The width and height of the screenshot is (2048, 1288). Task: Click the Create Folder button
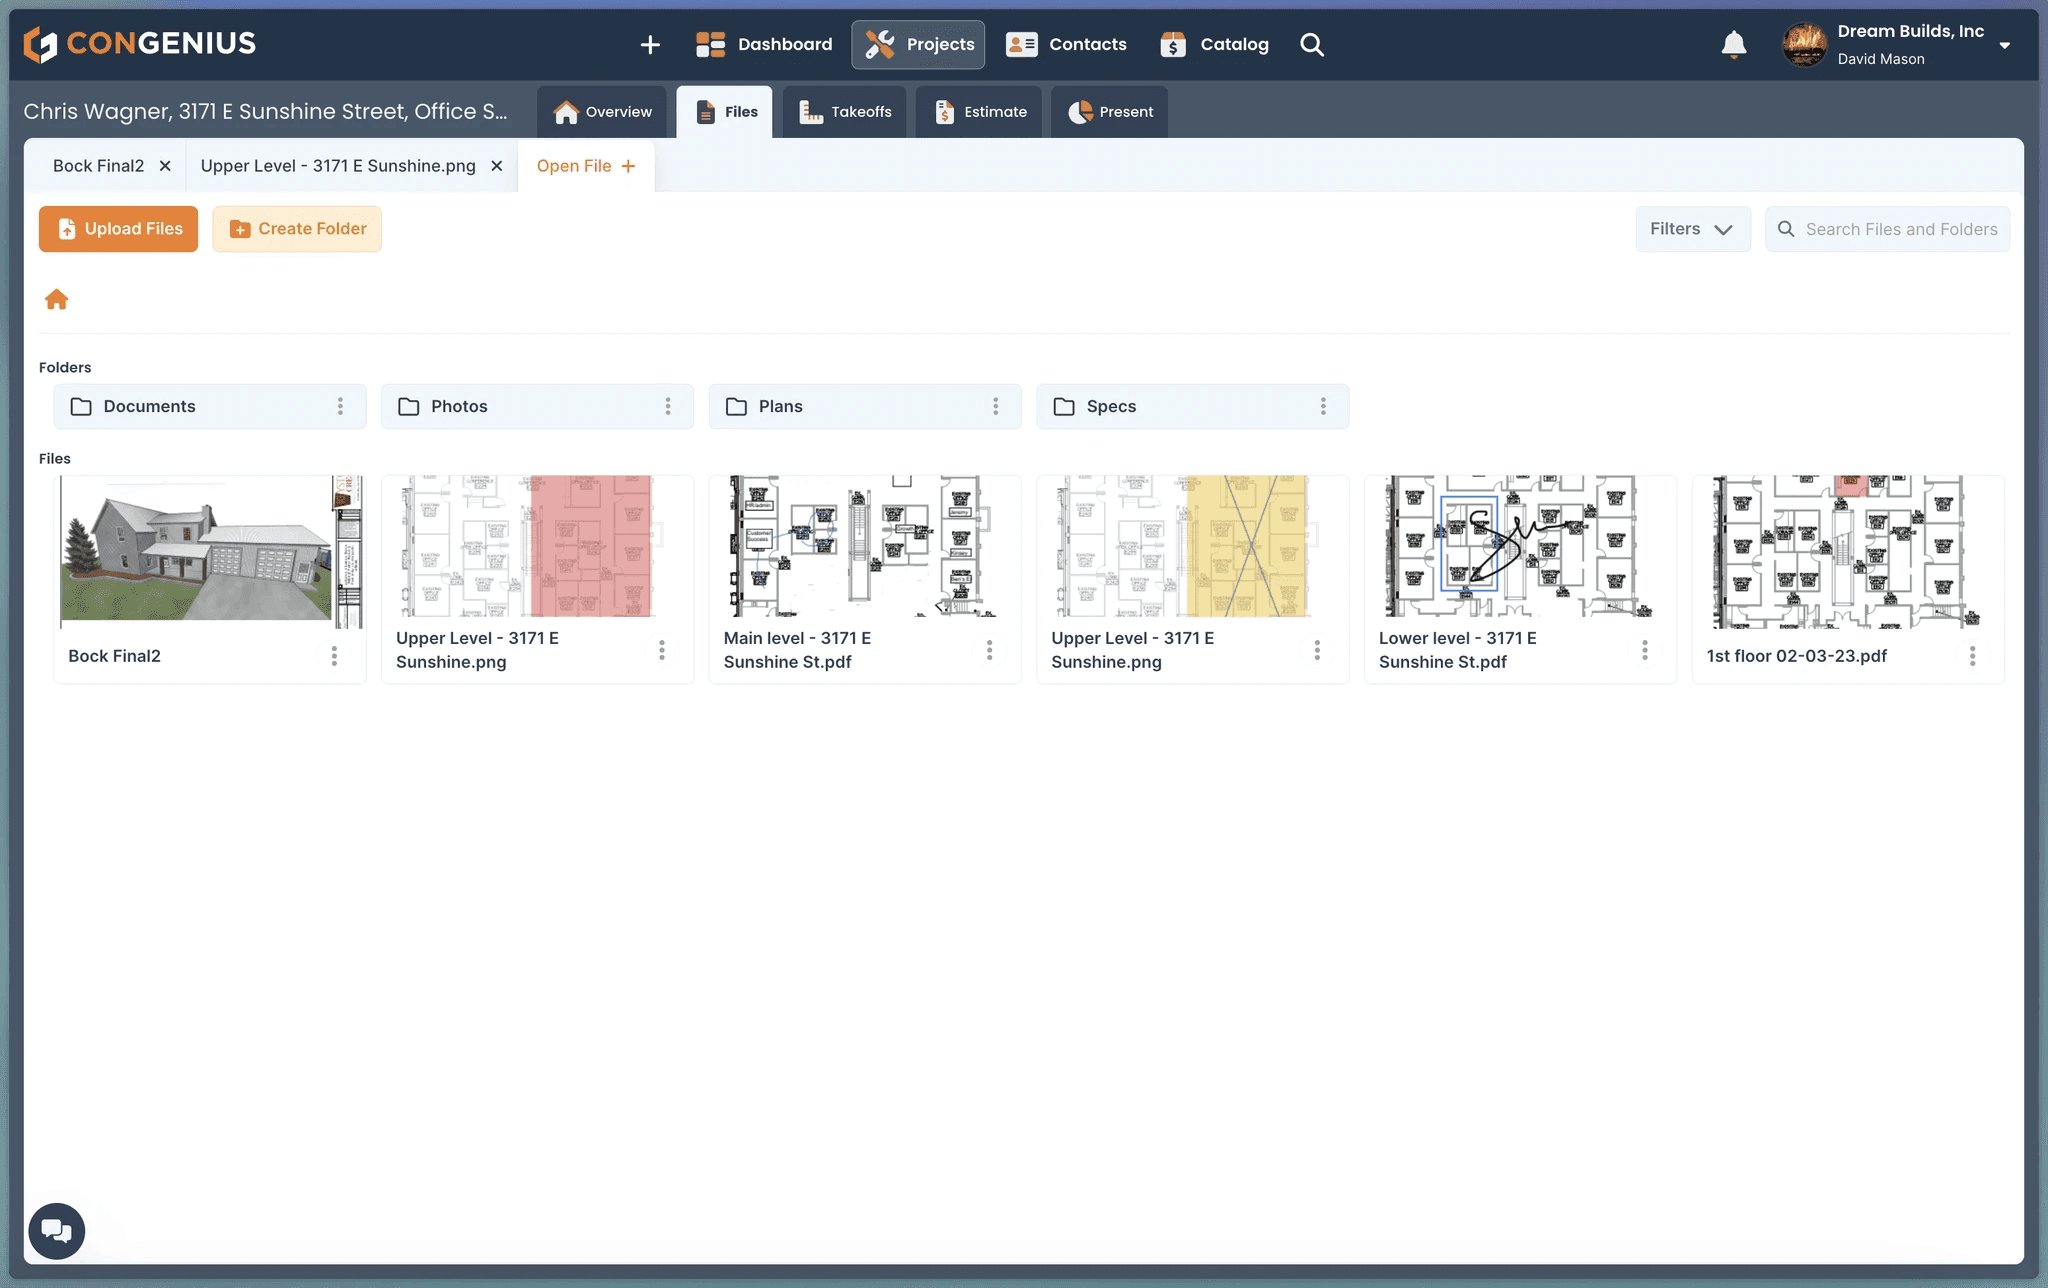(x=297, y=229)
